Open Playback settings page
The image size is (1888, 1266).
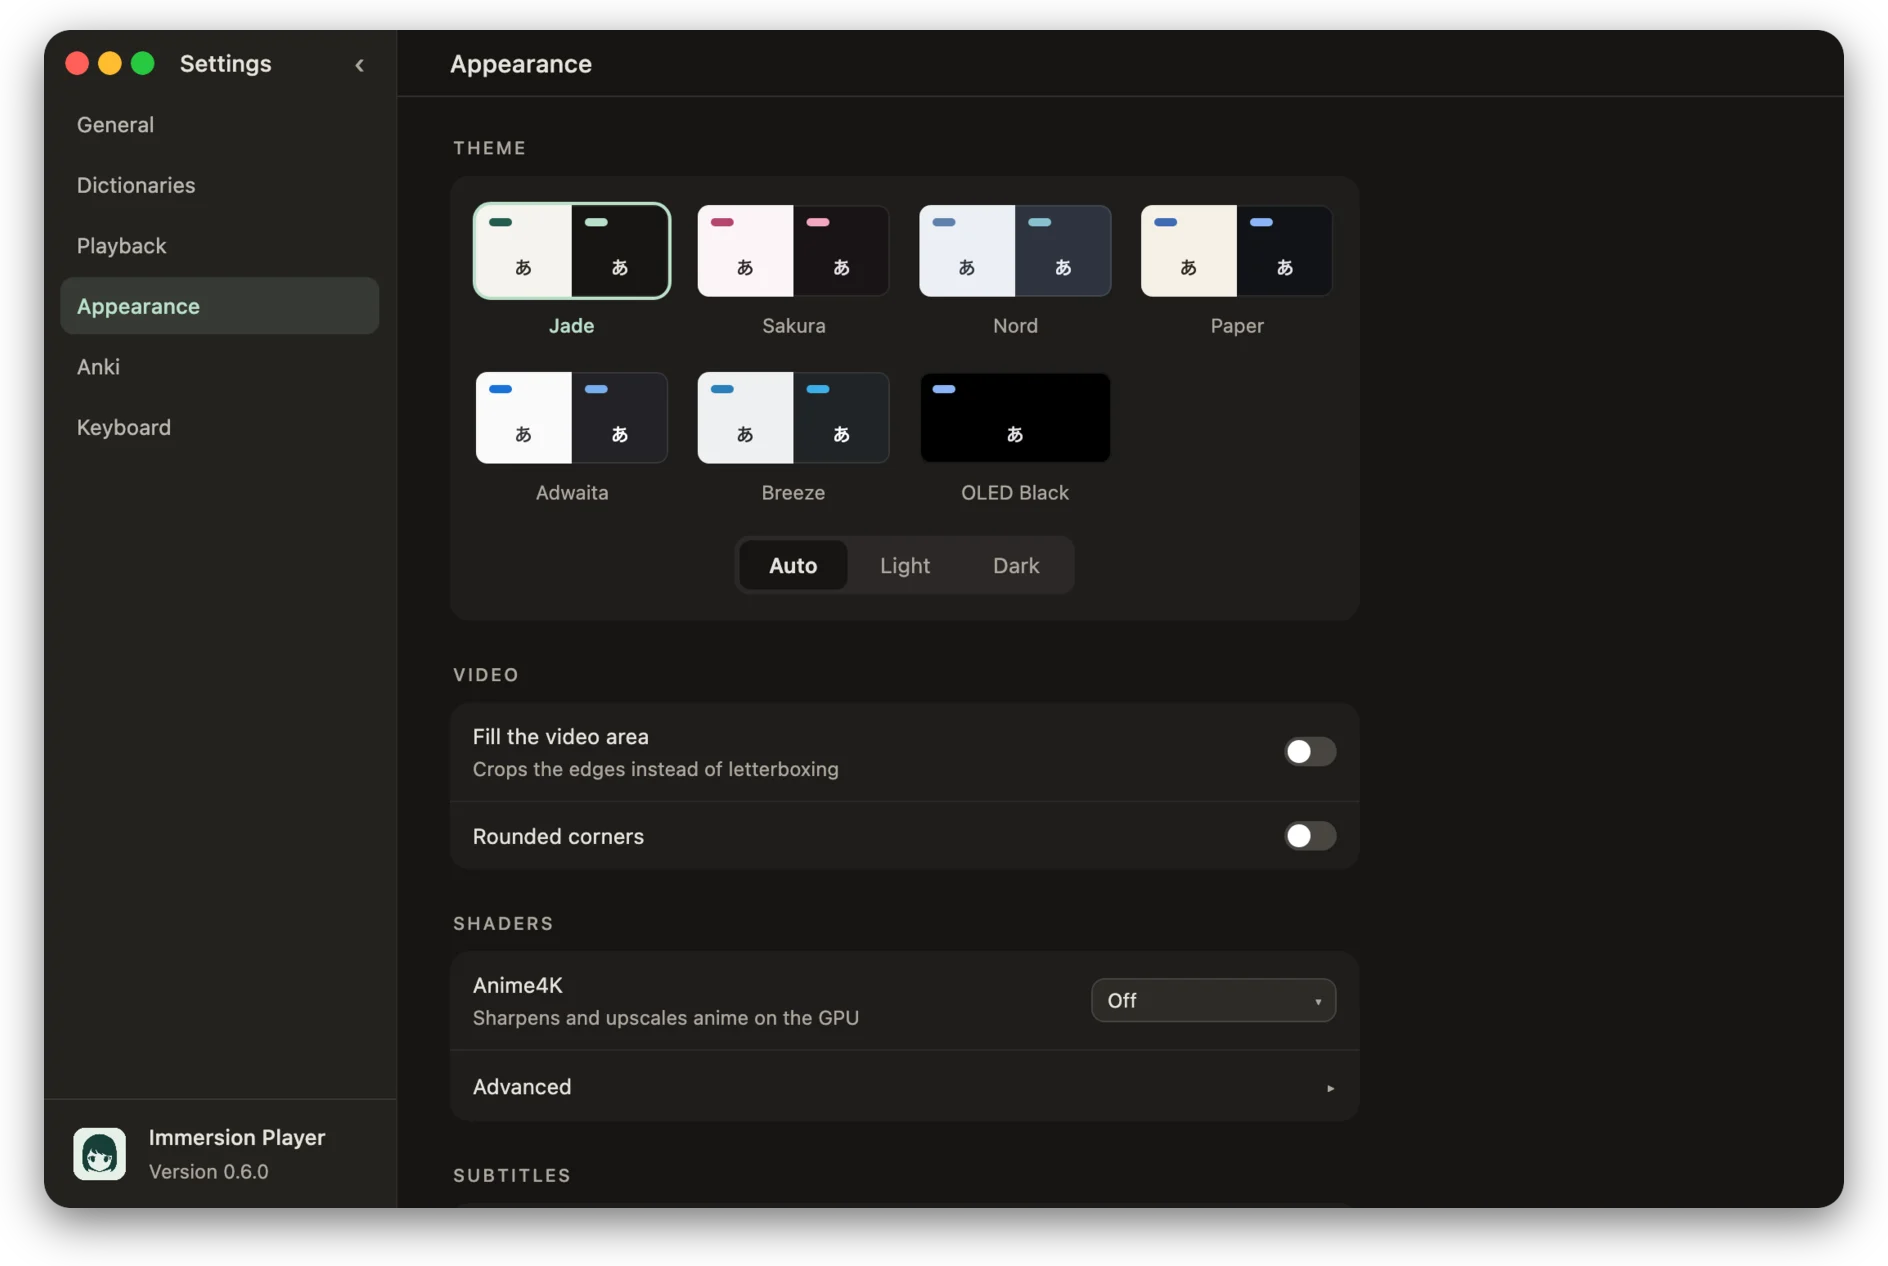click(220, 246)
